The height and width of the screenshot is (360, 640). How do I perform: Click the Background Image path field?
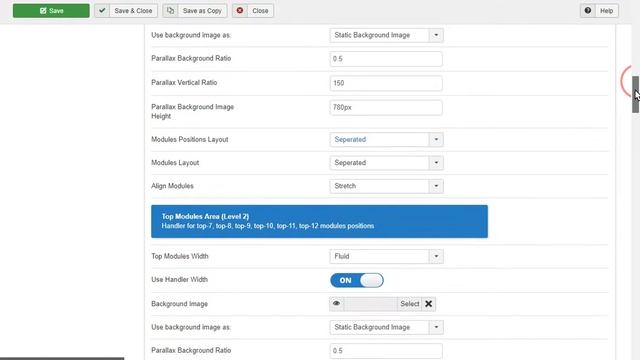tap(371, 304)
